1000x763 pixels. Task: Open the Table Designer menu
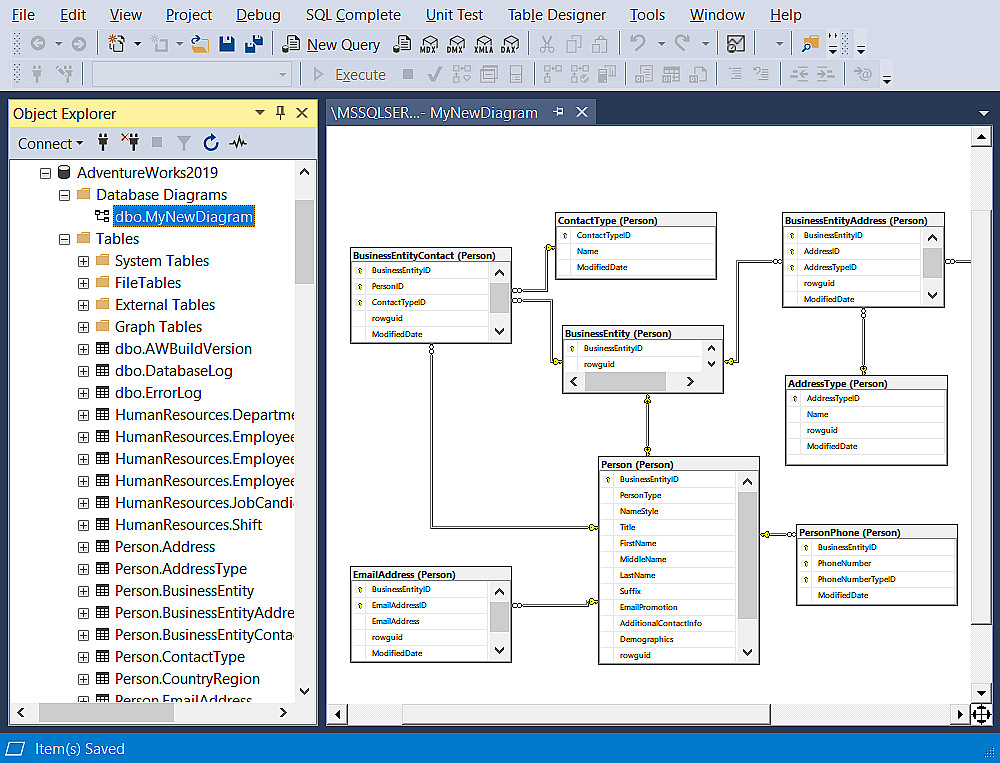coord(556,15)
